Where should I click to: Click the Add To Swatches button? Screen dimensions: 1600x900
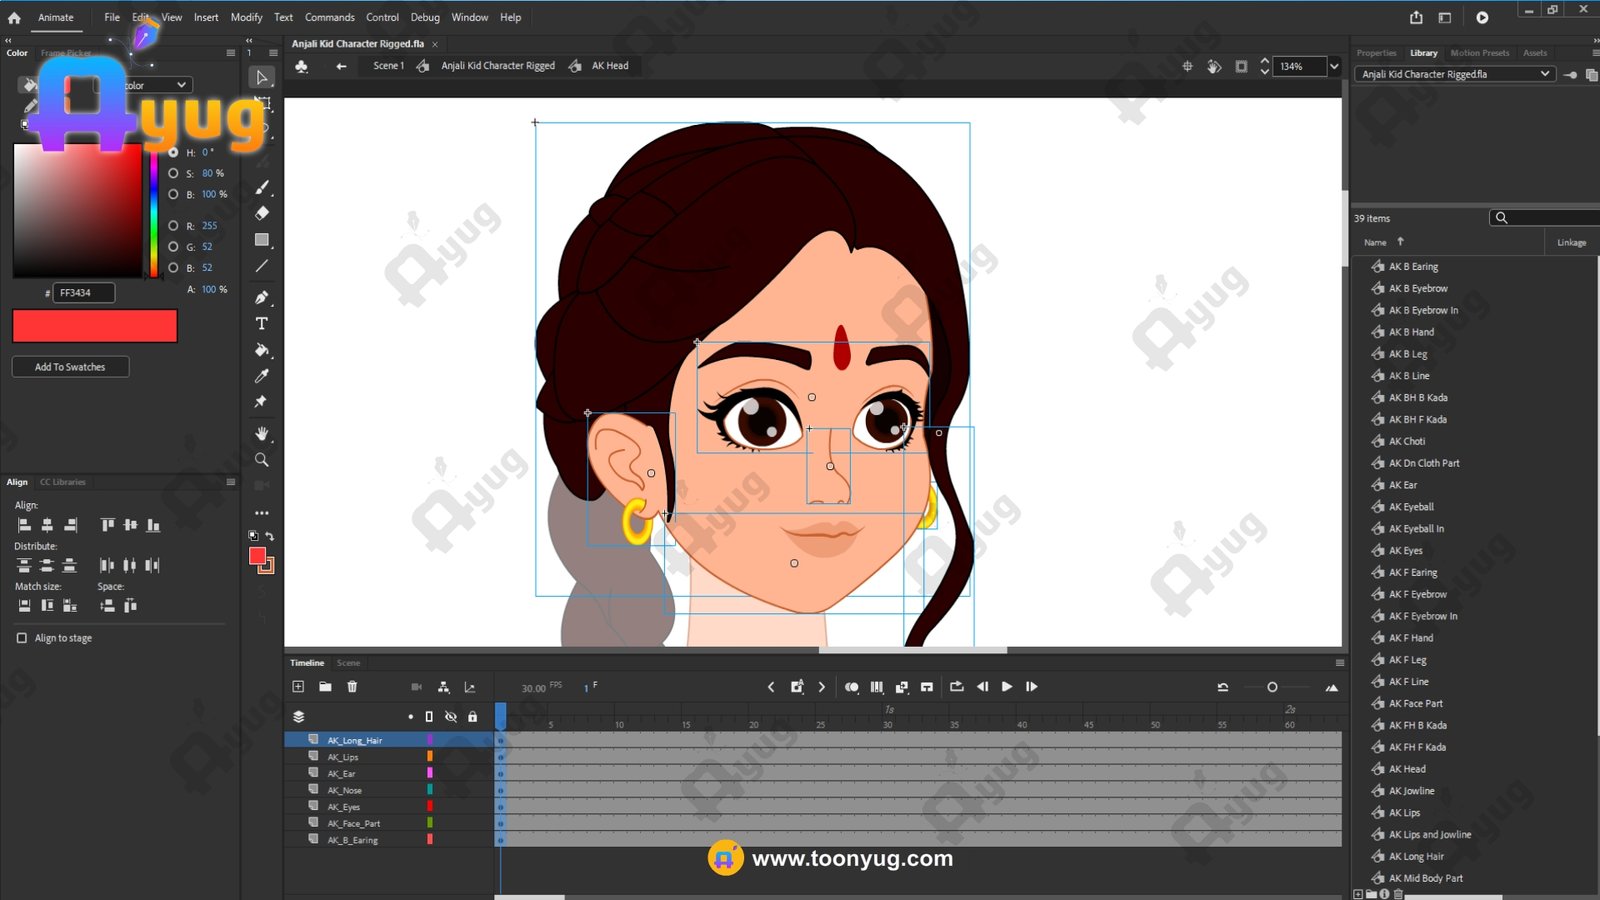pos(70,367)
